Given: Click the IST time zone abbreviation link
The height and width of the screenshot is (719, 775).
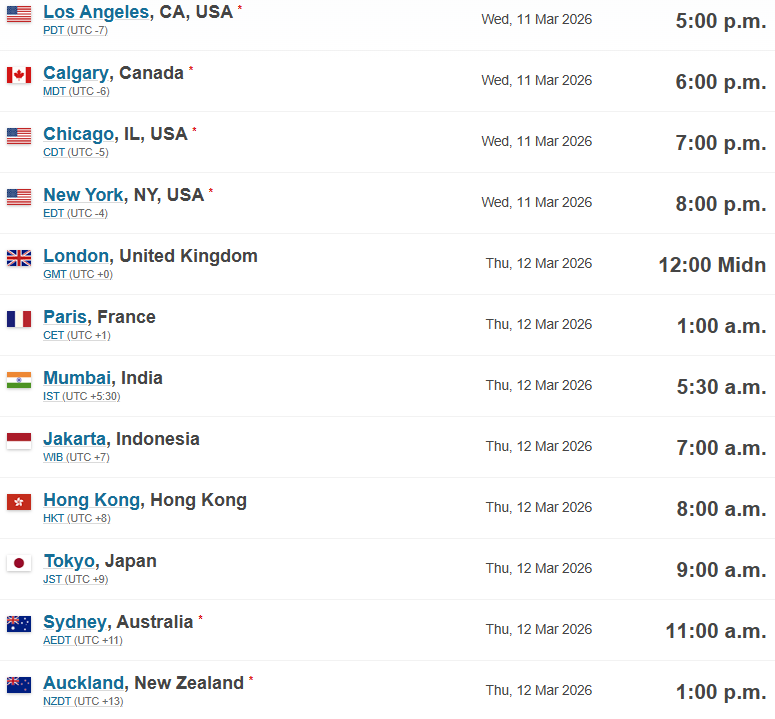Looking at the screenshot, I should [x=51, y=397].
